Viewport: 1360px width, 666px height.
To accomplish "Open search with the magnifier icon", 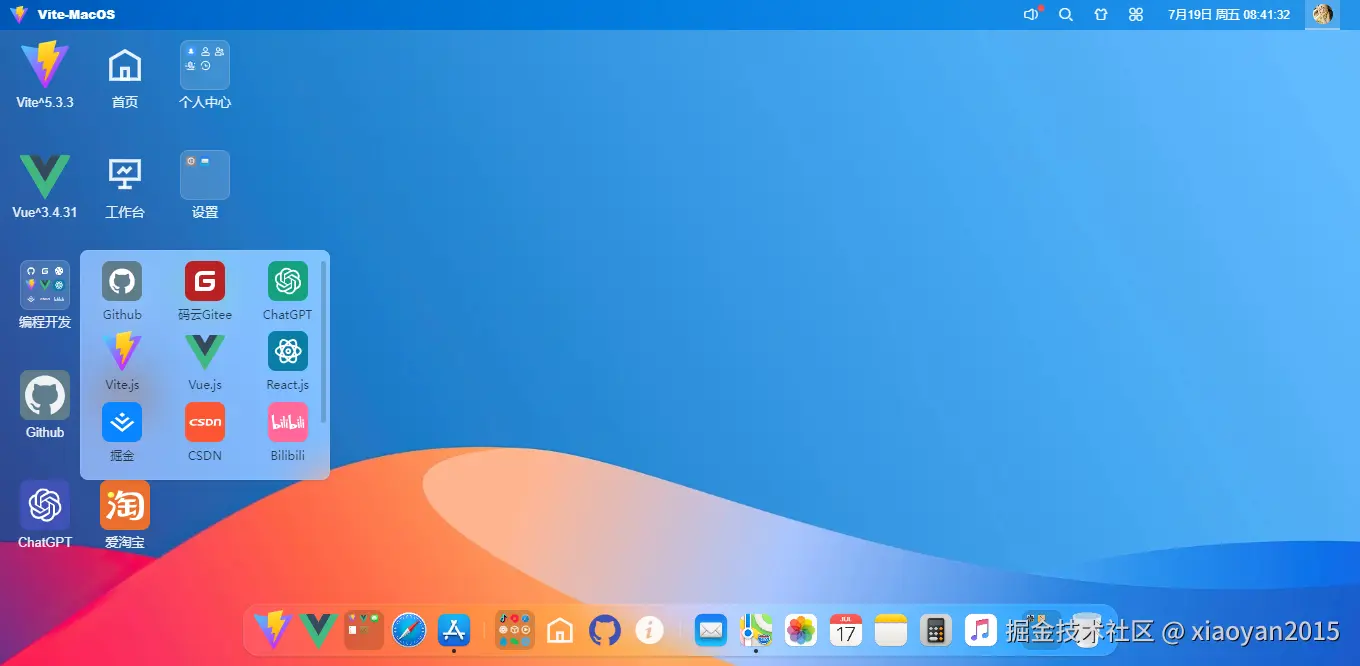I will click(x=1066, y=15).
